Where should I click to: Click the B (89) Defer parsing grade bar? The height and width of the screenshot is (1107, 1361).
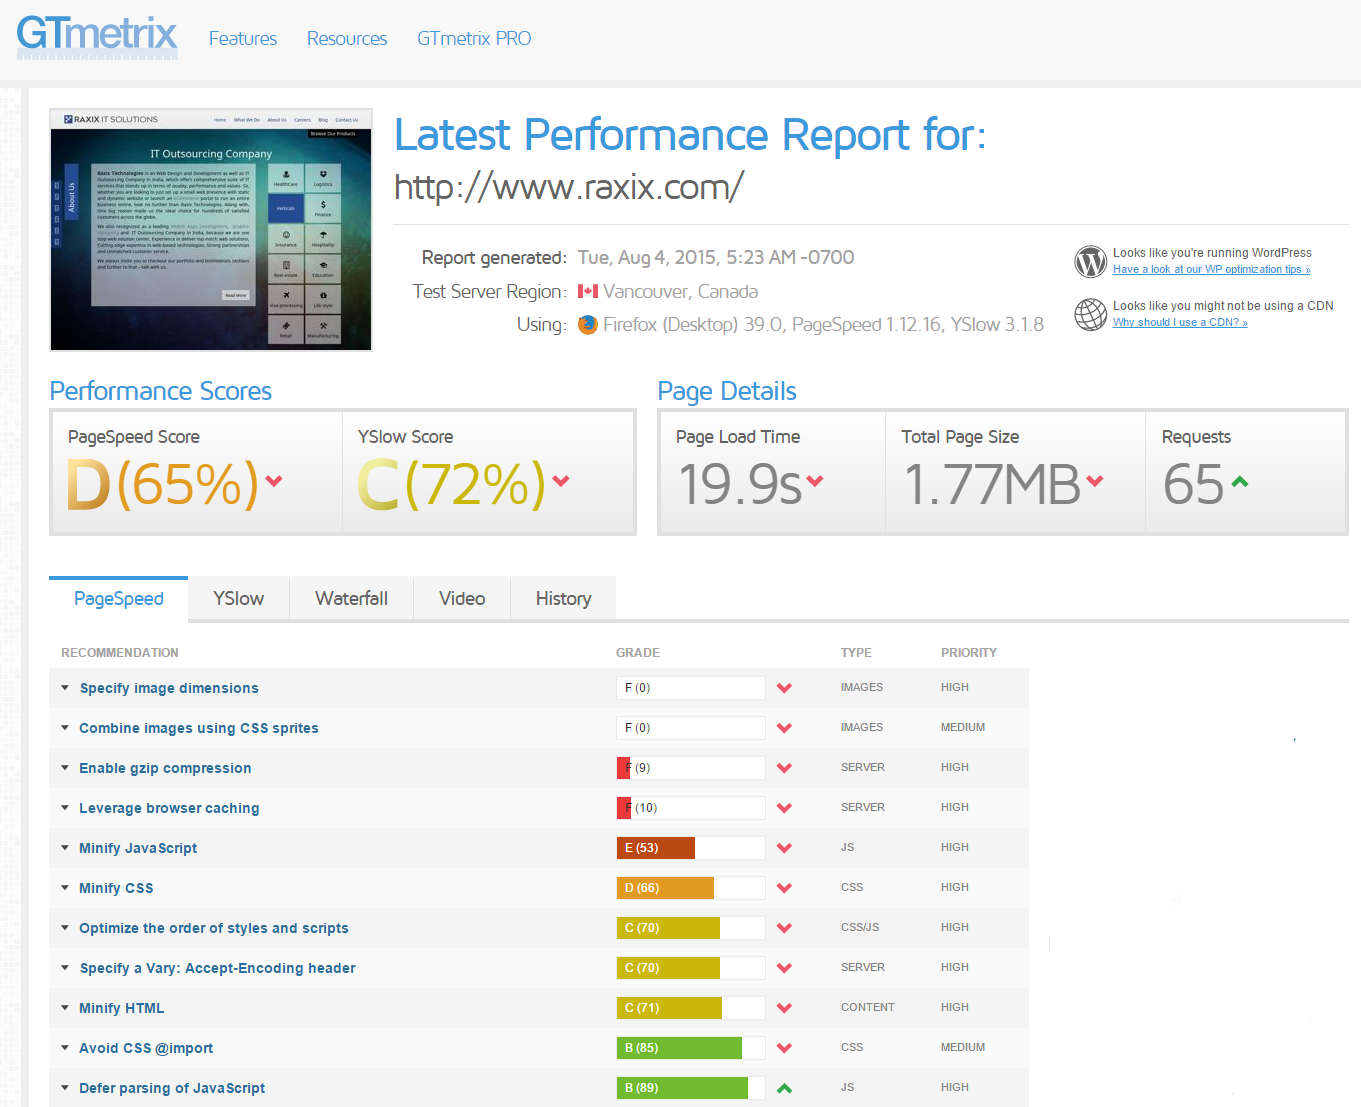[x=691, y=1088]
